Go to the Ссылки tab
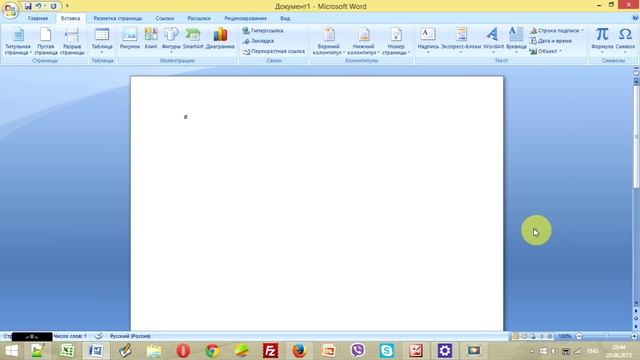Image resolution: width=640 pixels, height=360 pixels. tap(164, 18)
